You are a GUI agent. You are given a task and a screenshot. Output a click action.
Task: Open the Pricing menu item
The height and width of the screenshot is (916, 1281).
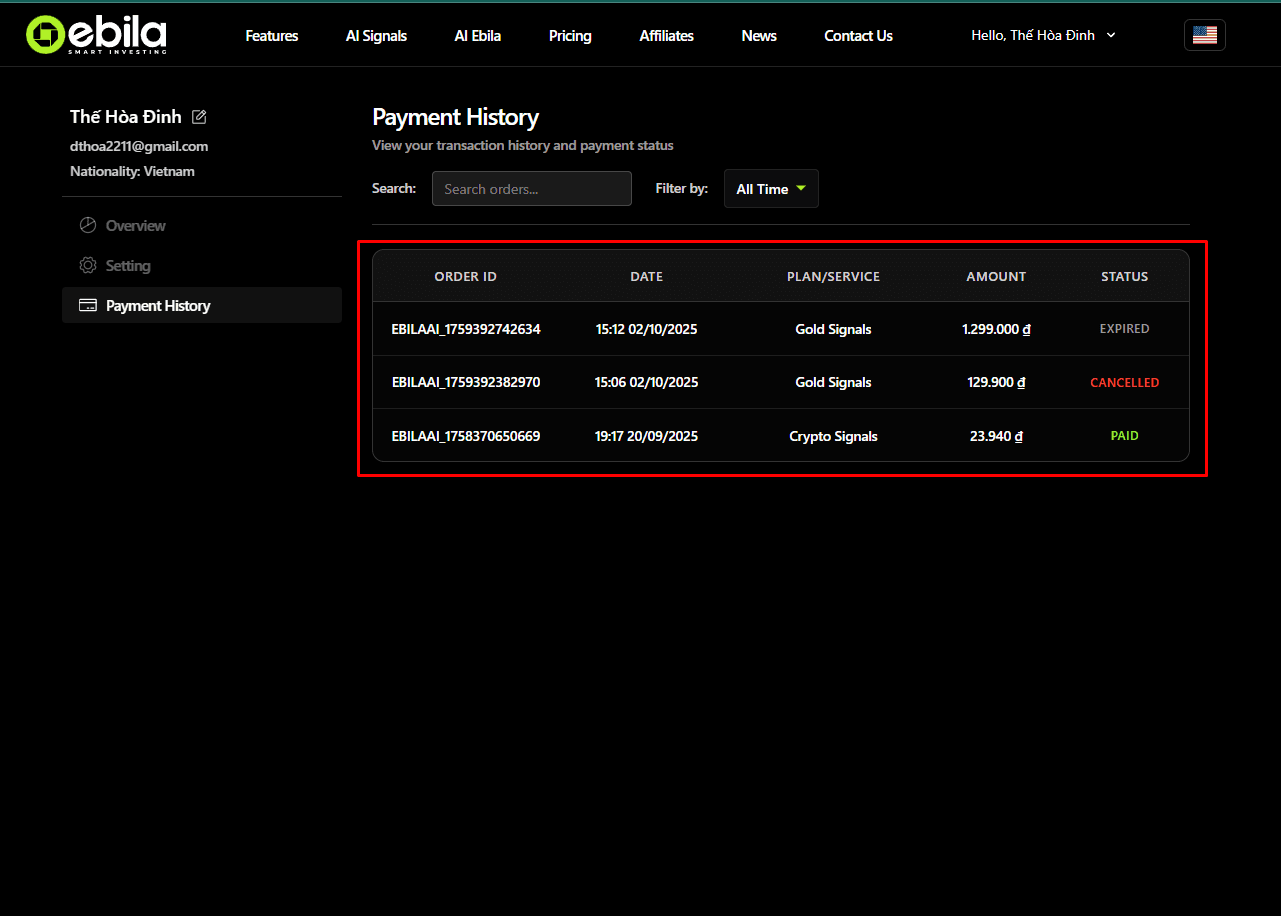[570, 35]
